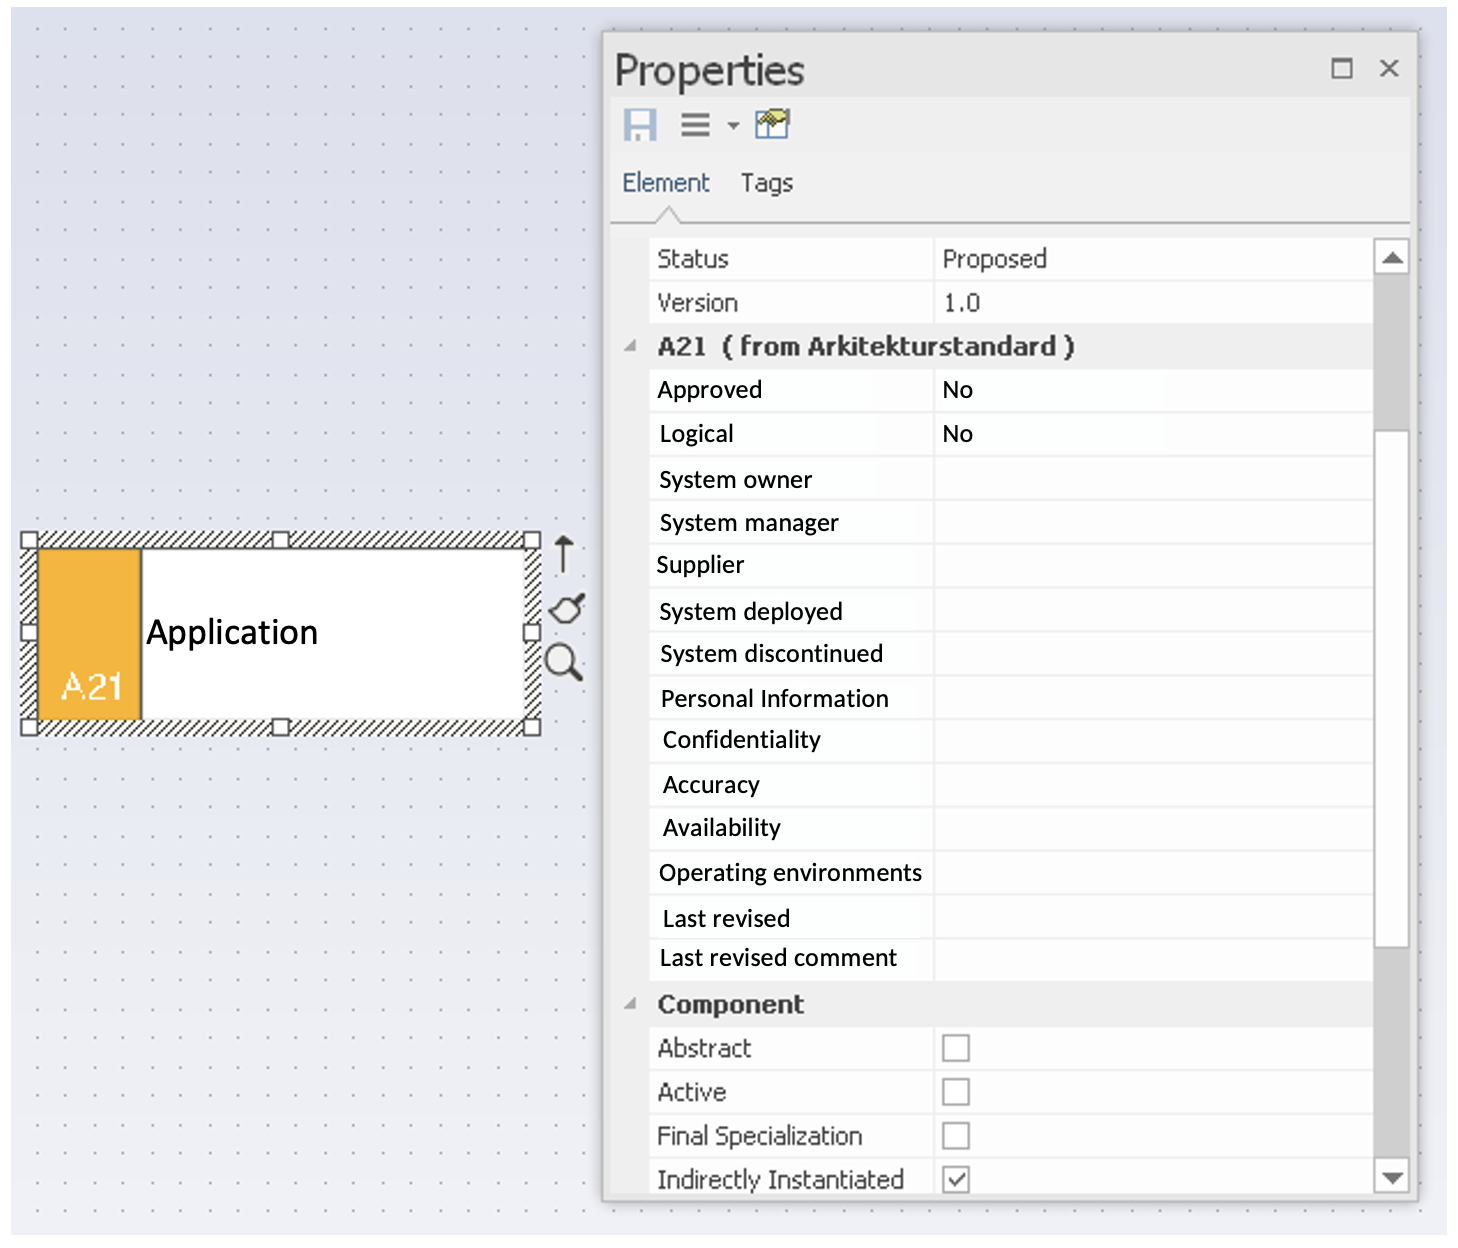1458x1248 pixels.
Task: Collapse the A21 (from Arkitekturstandard) group
Action: tap(630, 346)
